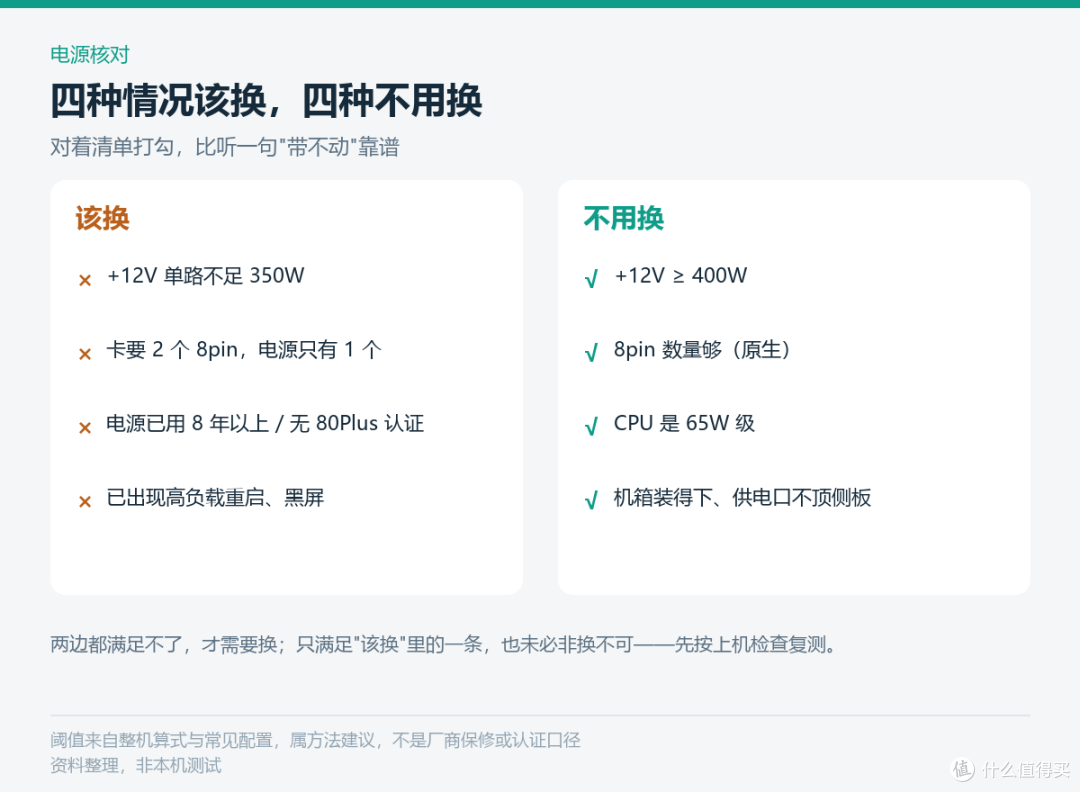Click the check mark beside +12V ≥ 400W
Screen dimensions: 1080x792
coord(591,279)
